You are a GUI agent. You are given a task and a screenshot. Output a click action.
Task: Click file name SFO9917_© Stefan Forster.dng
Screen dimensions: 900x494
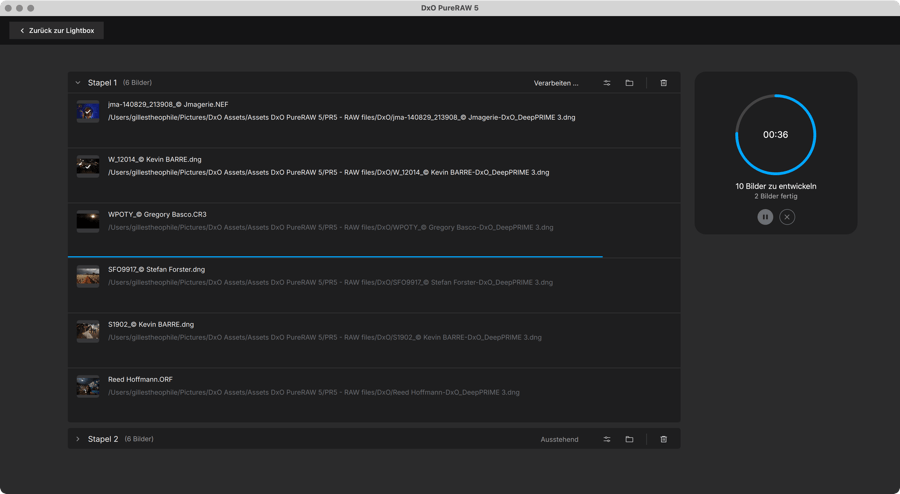click(156, 270)
